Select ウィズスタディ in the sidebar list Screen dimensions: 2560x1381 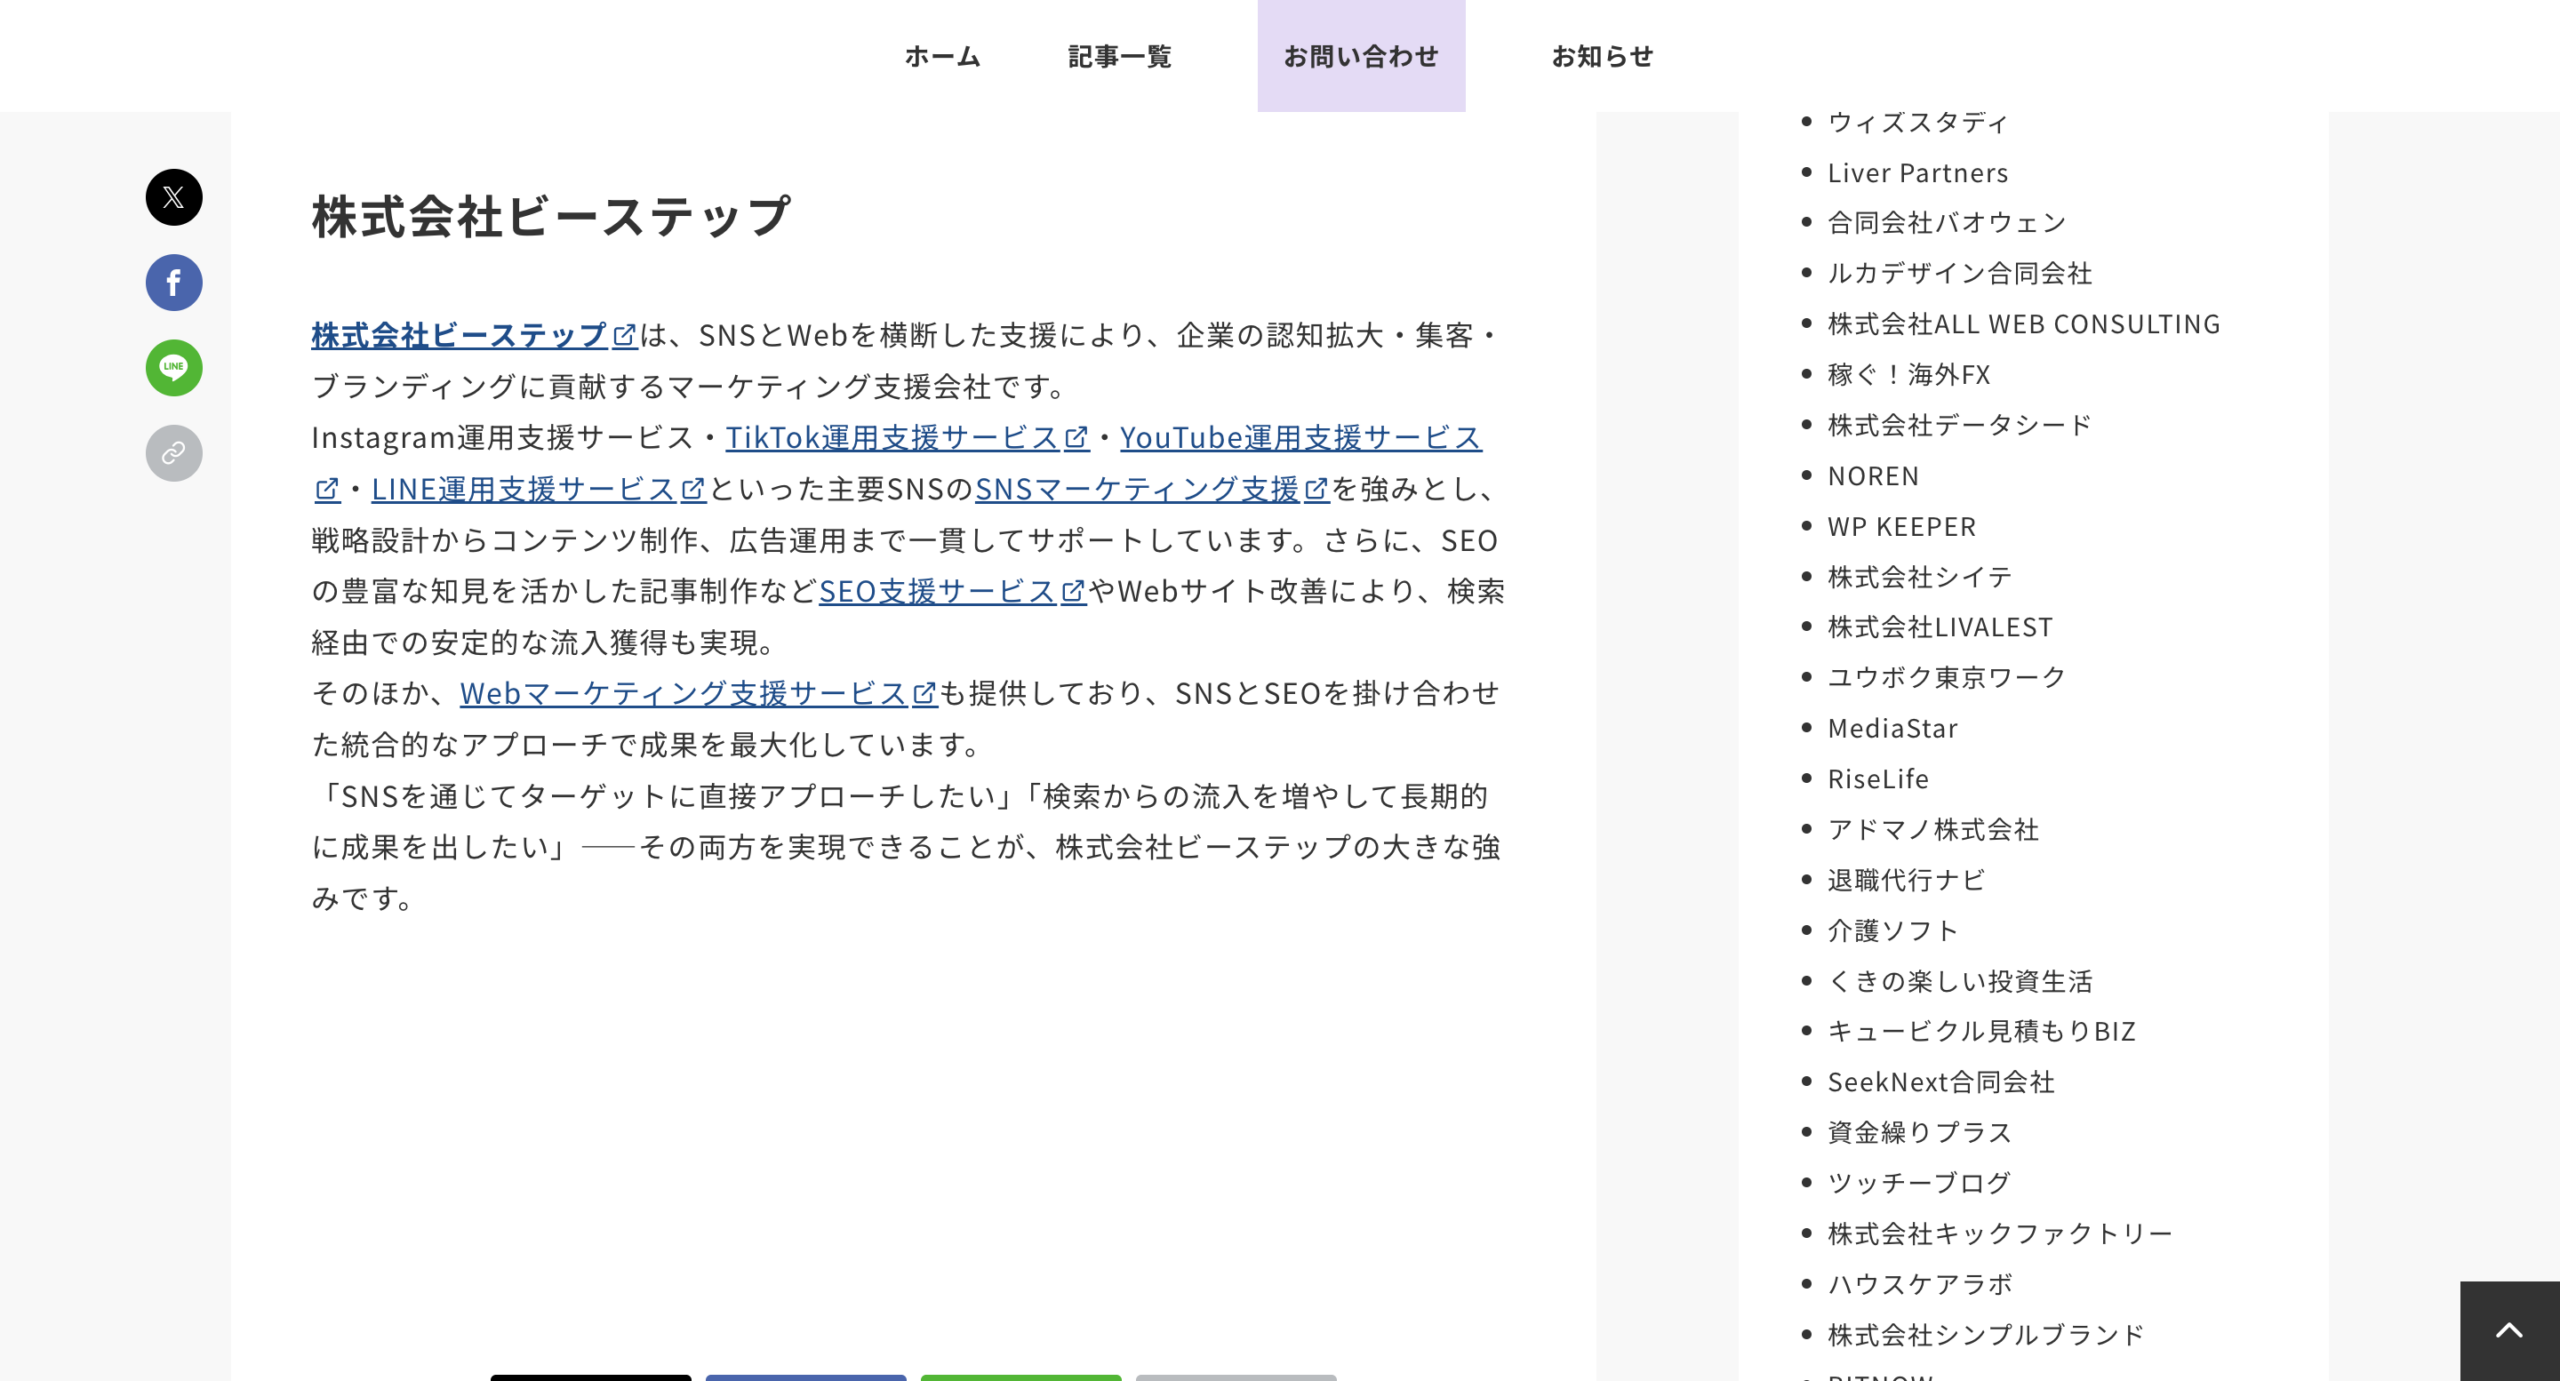(x=1918, y=122)
